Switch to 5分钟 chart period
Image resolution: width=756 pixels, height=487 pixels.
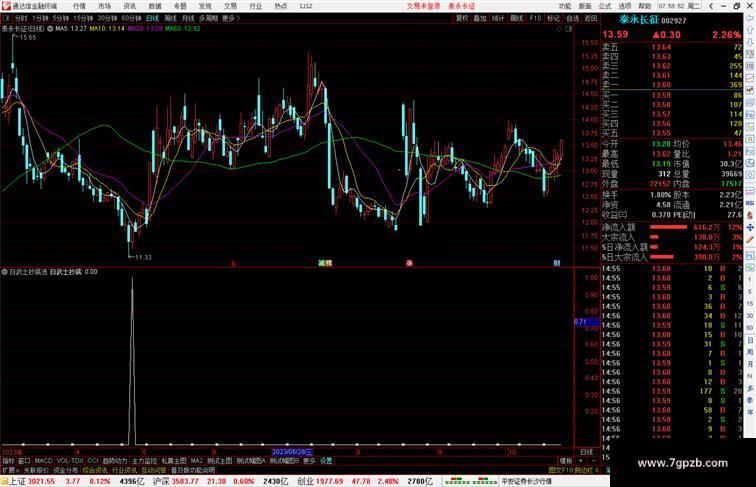coord(61,18)
